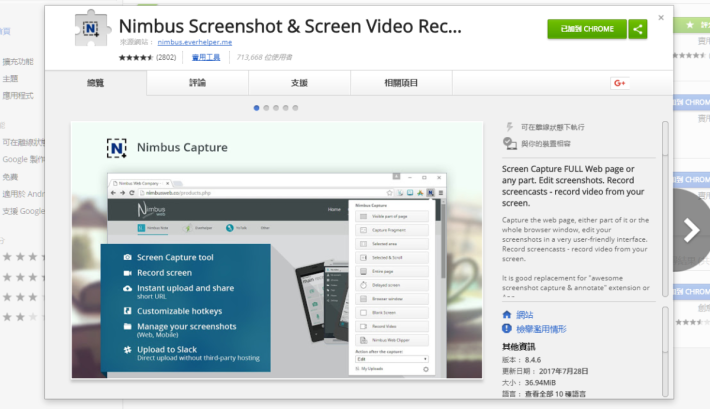
Task: Click the five-star rating in the header
Action: [x=136, y=58]
